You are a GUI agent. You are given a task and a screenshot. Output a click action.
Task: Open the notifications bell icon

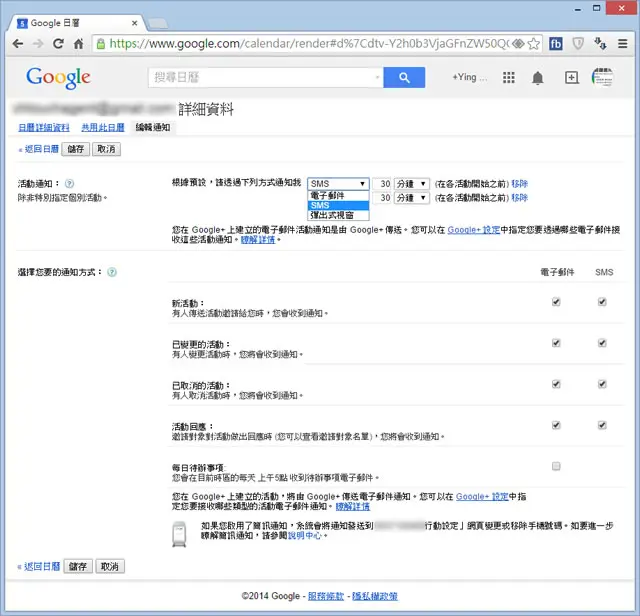(538, 77)
